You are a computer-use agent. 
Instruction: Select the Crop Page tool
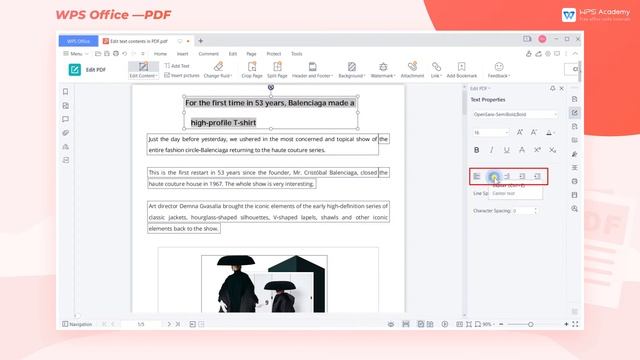pyautogui.click(x=252, y=70)
